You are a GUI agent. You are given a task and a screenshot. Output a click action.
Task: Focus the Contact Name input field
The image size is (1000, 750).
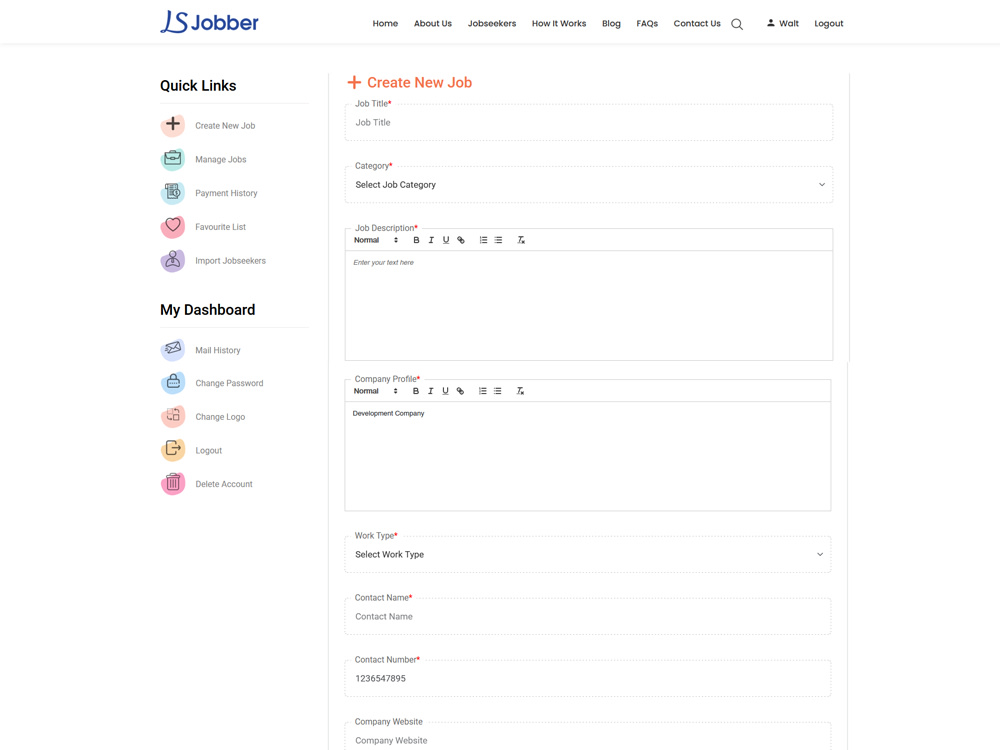pos(587,617)
